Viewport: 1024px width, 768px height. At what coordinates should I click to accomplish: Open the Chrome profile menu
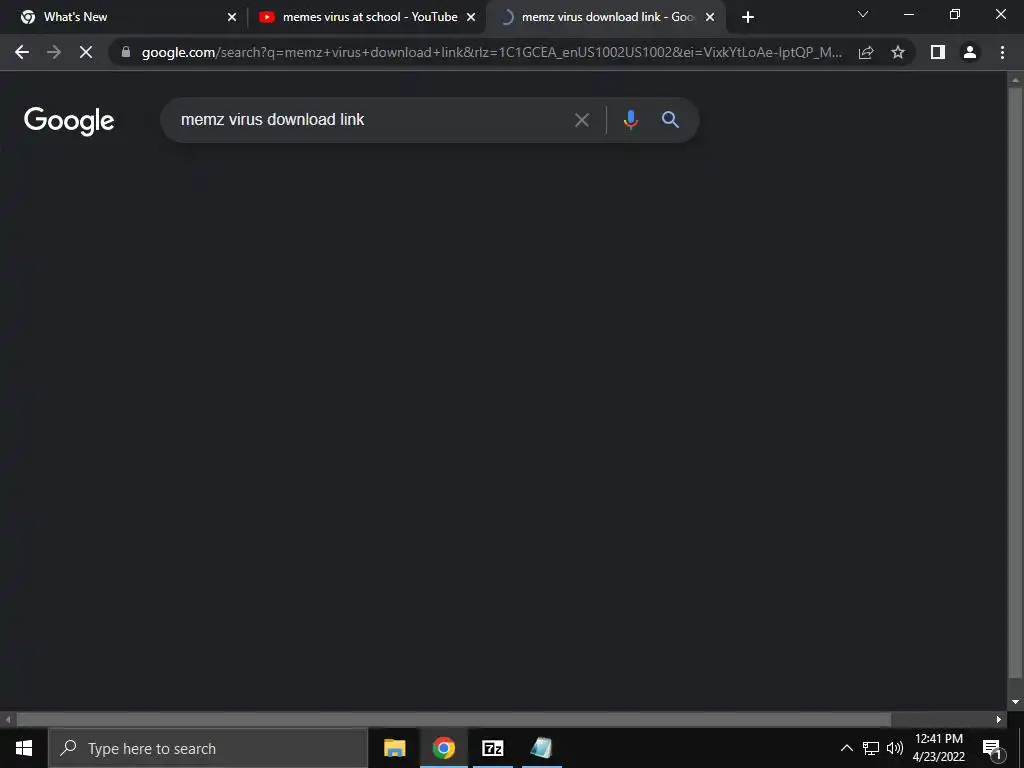coord(970,52)
